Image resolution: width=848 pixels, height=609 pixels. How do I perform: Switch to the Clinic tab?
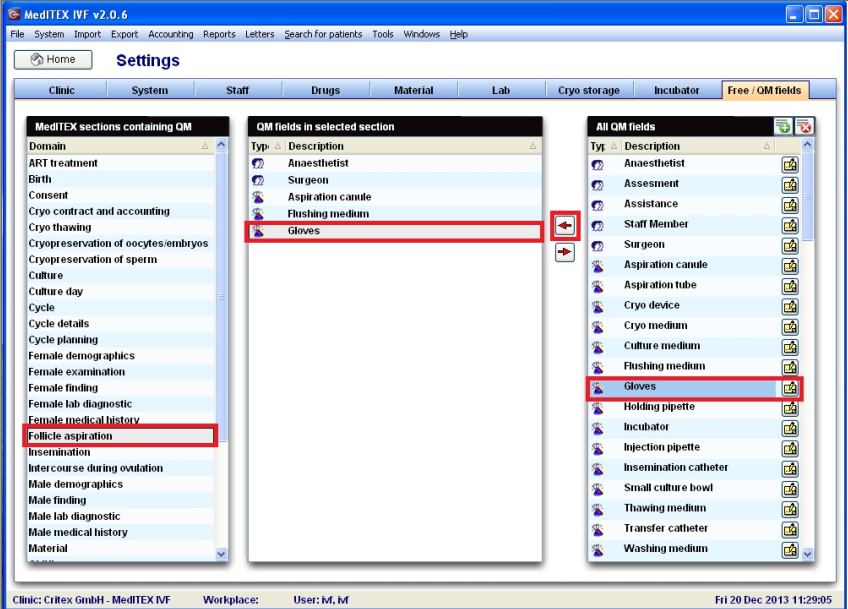coord(61,90)
